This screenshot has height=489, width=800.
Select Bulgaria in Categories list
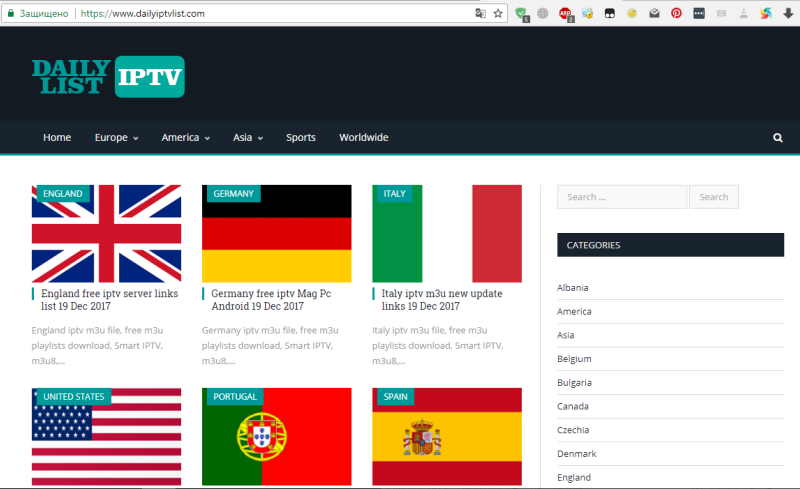(574, 383)
